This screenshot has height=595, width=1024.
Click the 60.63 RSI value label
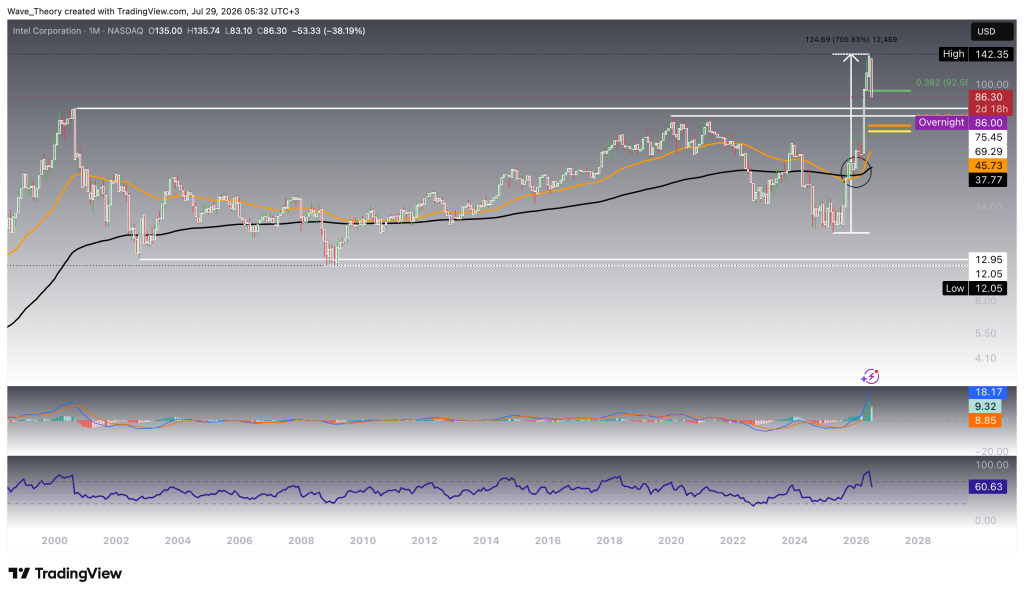(x=988, y=487)
